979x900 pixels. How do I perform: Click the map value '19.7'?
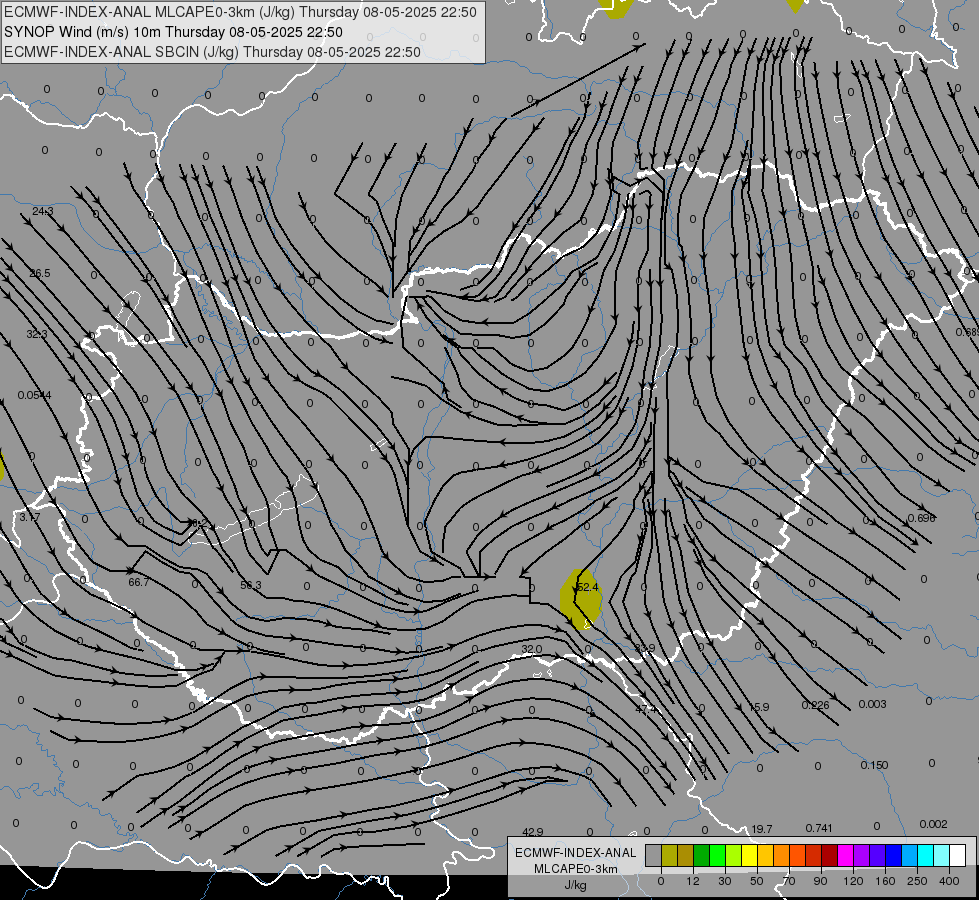coord(762,829)
